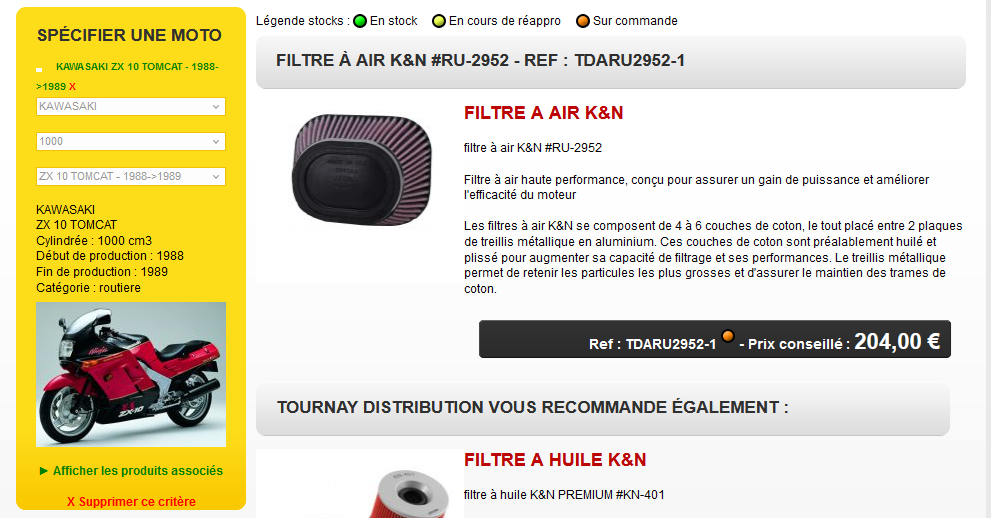Remove Kawasaki ZX 10 Tomcat filter with red X
Viewport: 991px width, 518px height.
coord(73,87)
